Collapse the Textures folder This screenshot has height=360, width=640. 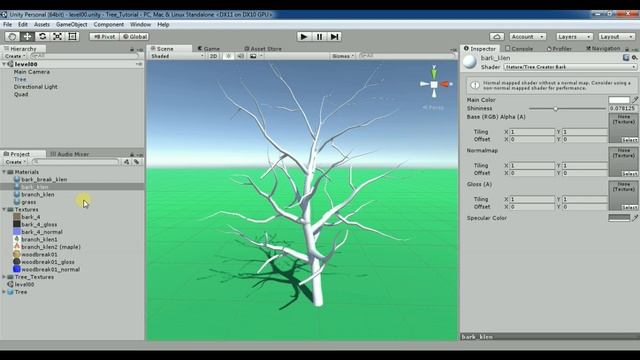4,210
